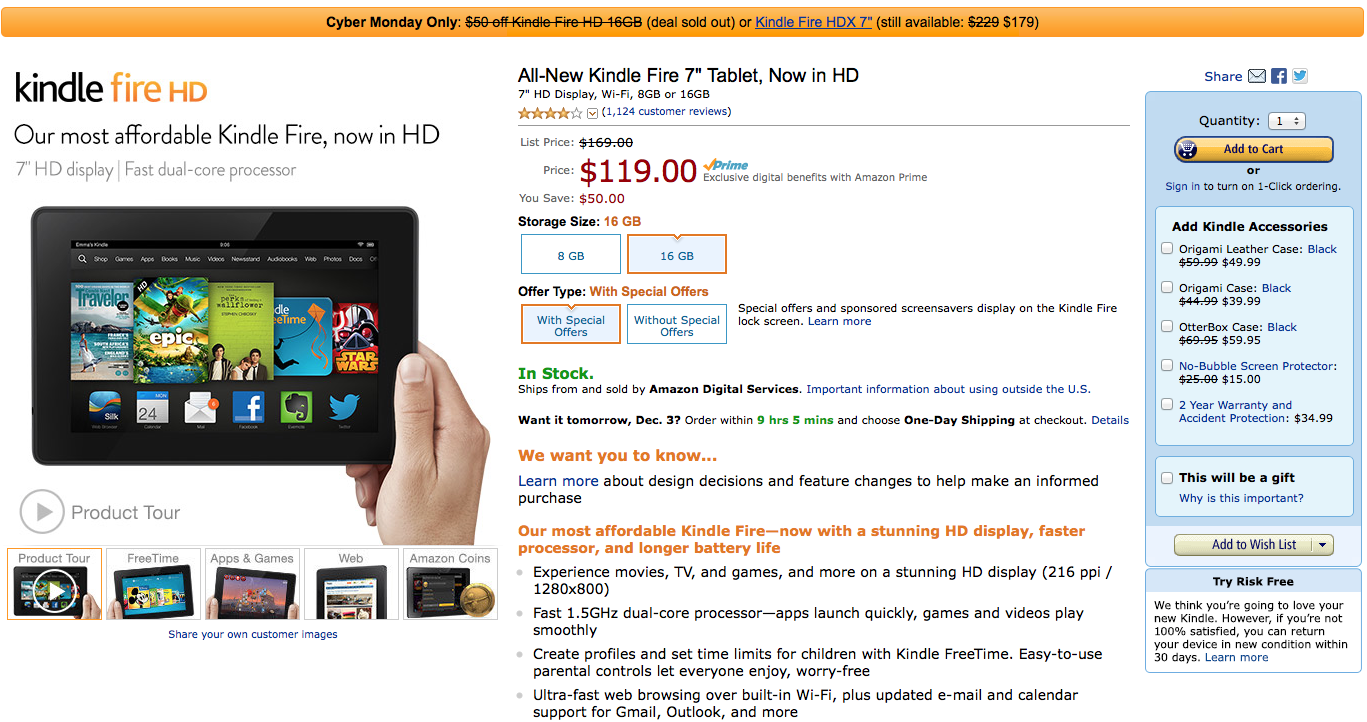
Task: Open the 1,124 customer reviews link
Action: pyautogui.click(x=668, y=112)
